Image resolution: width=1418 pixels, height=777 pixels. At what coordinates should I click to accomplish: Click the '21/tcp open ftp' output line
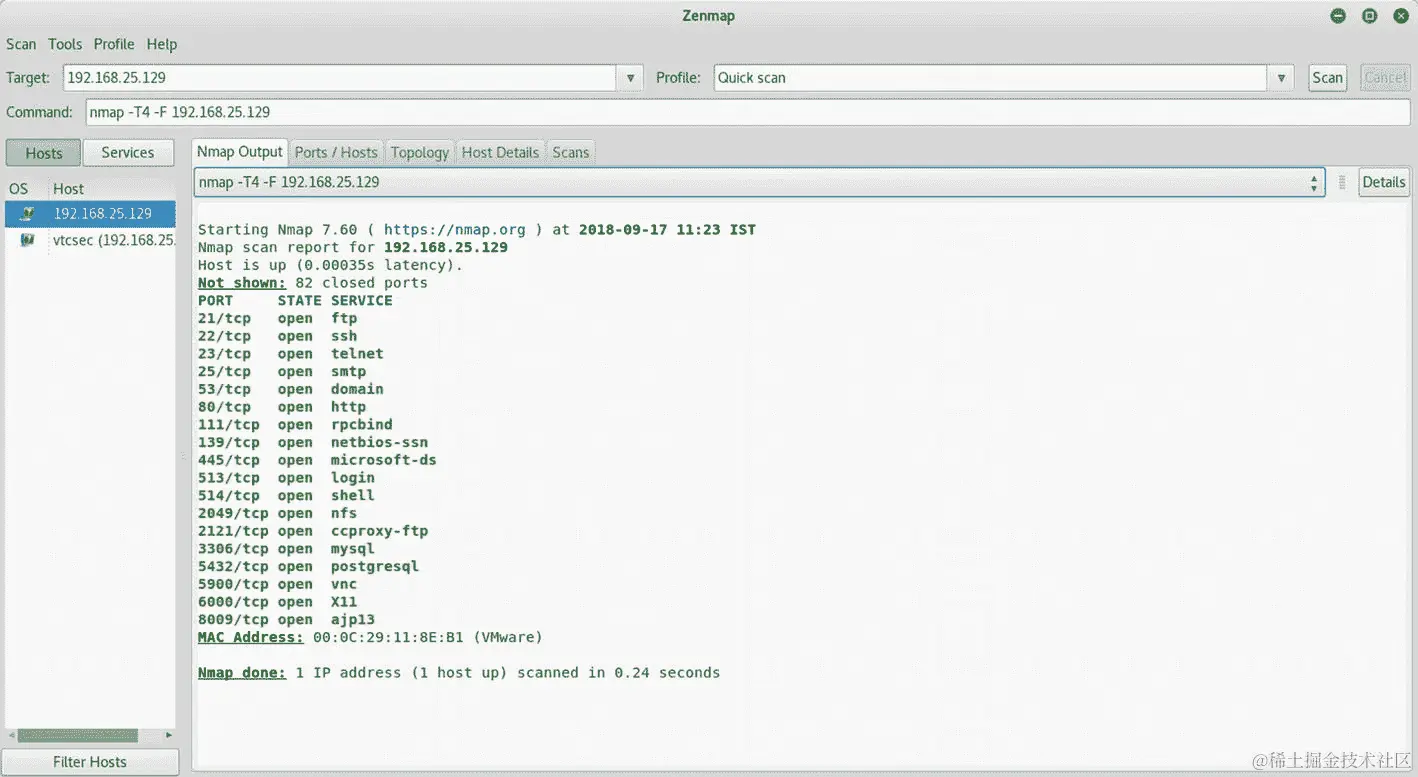pyautogui.click(x=277, y=318)
